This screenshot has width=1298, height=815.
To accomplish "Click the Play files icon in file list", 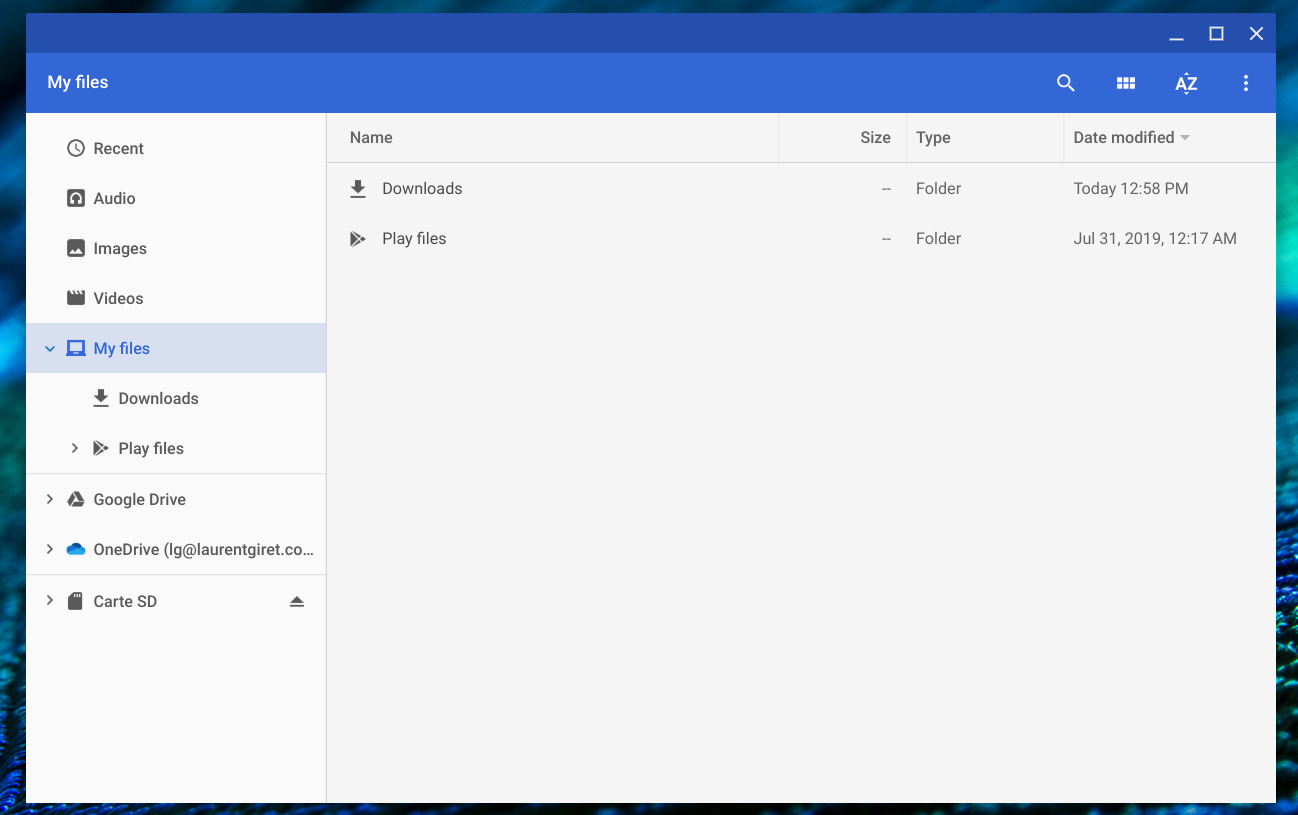I will [358, 239].
